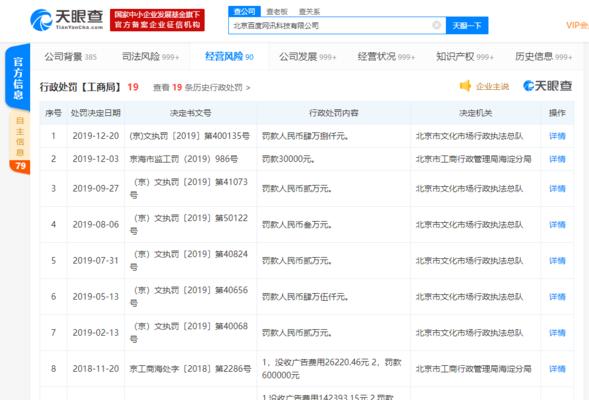This screenshot has height=400, width=589.
Task: Select 北京市工商行政管理局海淀分局 in row 2
Action: click(473, 159)
